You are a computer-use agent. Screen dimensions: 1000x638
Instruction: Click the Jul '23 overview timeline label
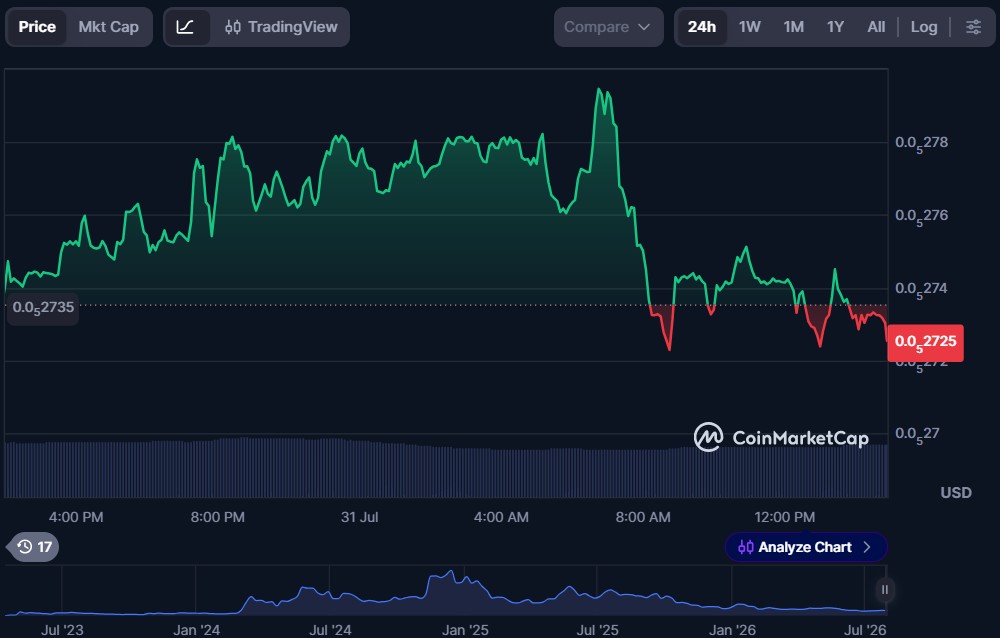[62, 630]
